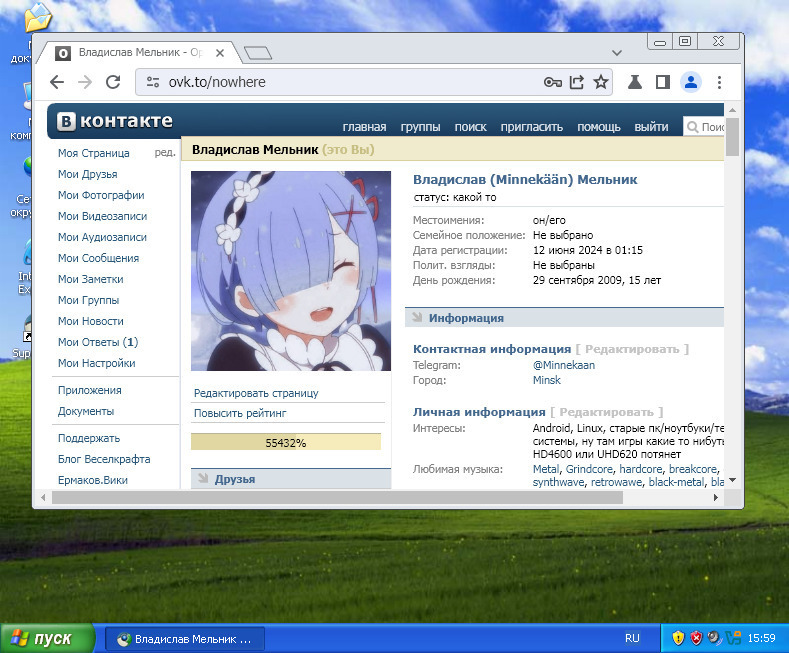This screenshot has width=789, height=653.
Task: Open a new tab with the tab button
Action: (x=258, y=53)
